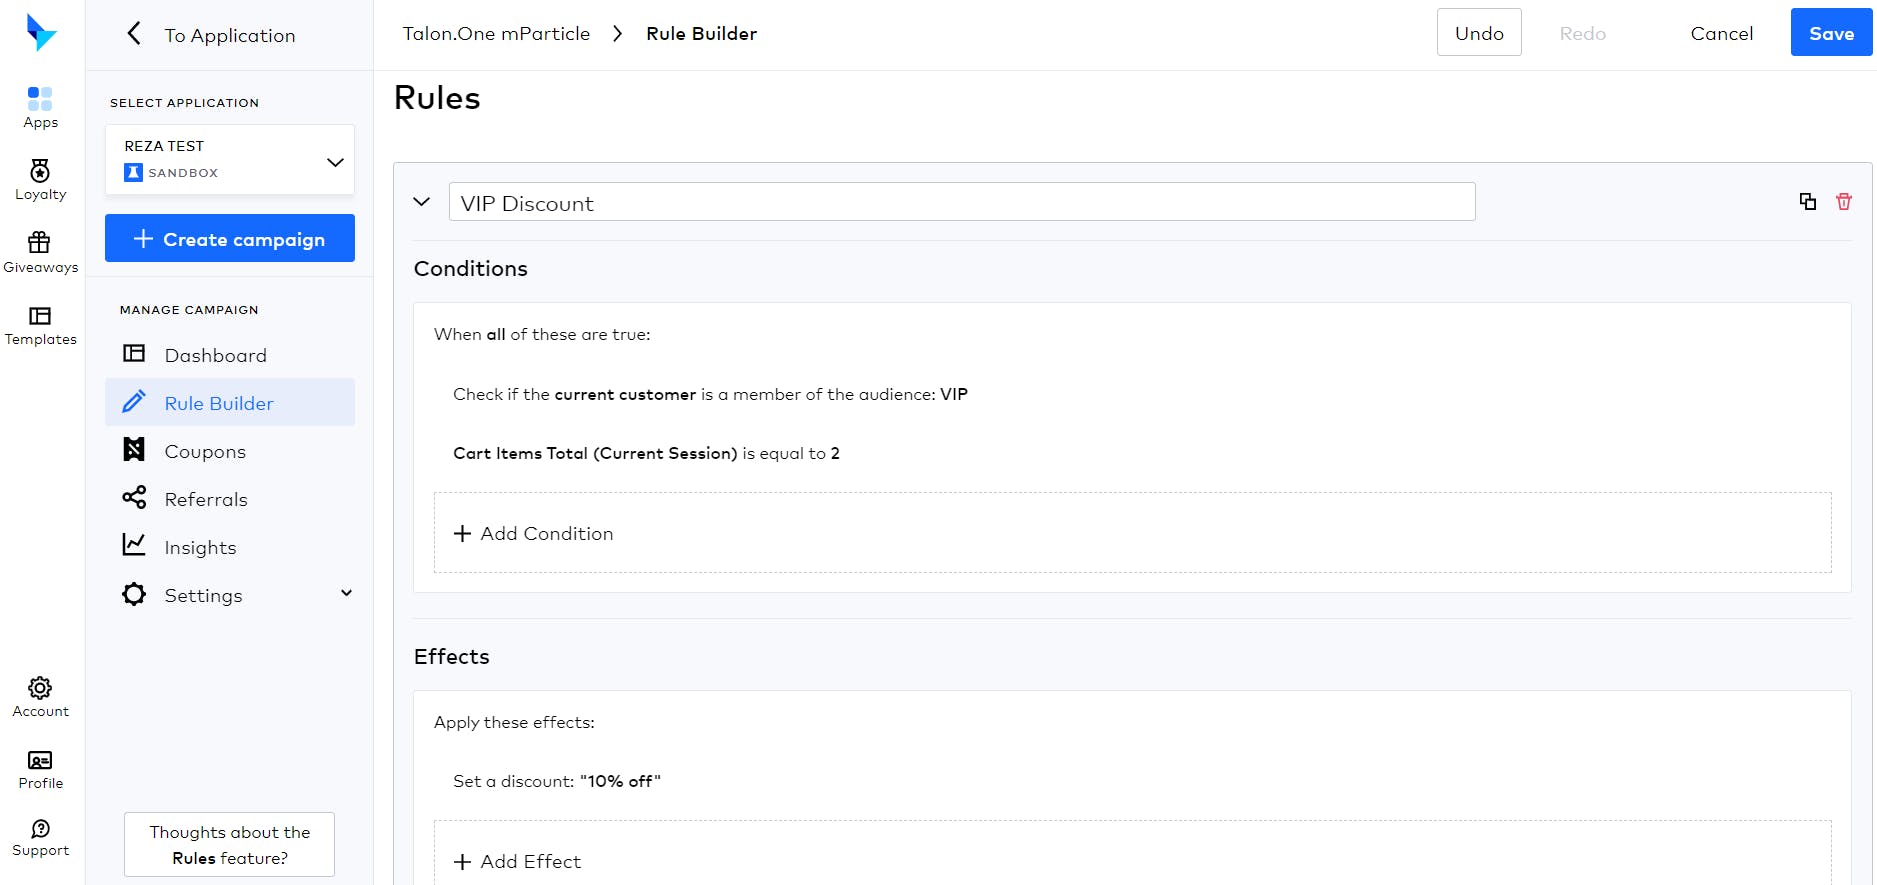Expand the Settings submenu chevron

click(x=346, y=593)
